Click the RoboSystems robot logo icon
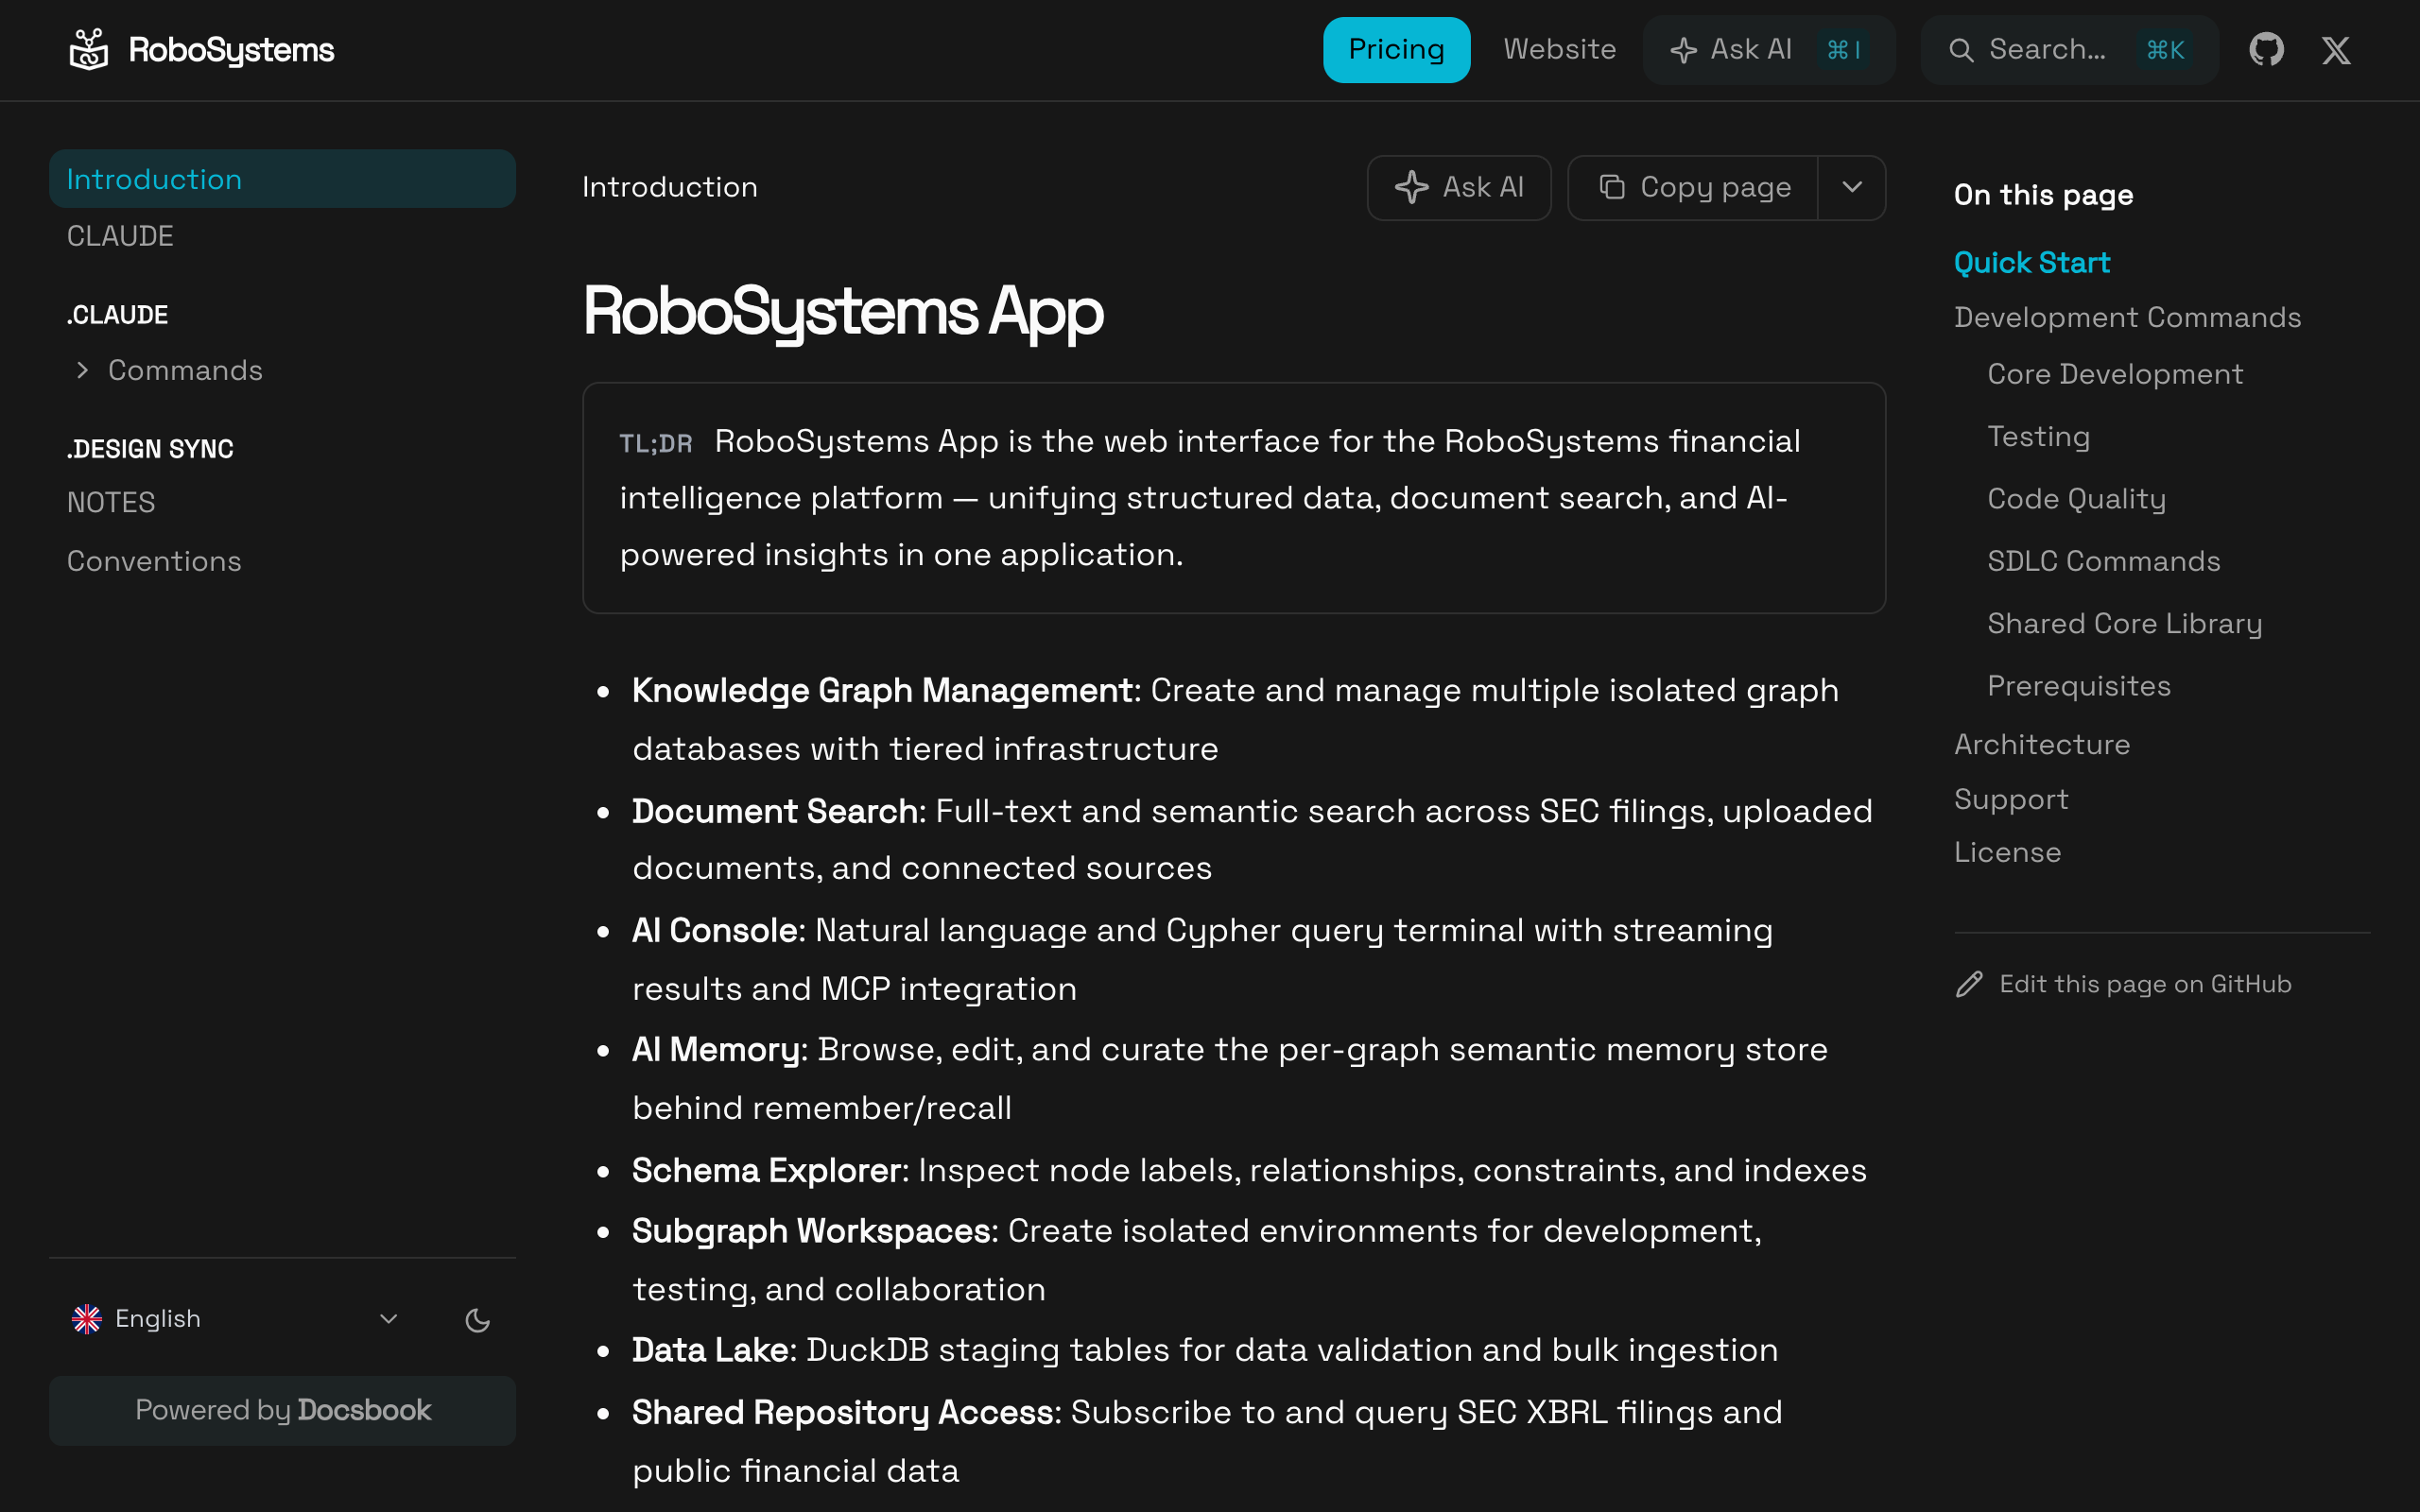 89,50
